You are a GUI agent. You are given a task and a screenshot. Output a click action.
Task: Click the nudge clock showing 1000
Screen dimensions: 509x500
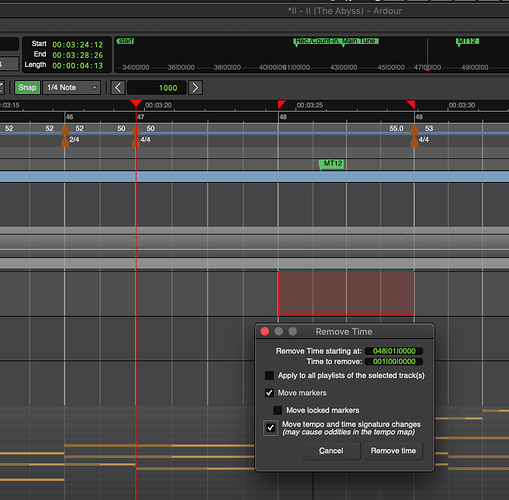(157, 88)
